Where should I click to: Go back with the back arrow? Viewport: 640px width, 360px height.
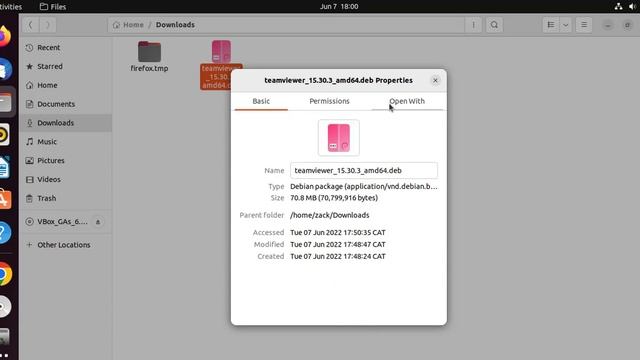30,25
